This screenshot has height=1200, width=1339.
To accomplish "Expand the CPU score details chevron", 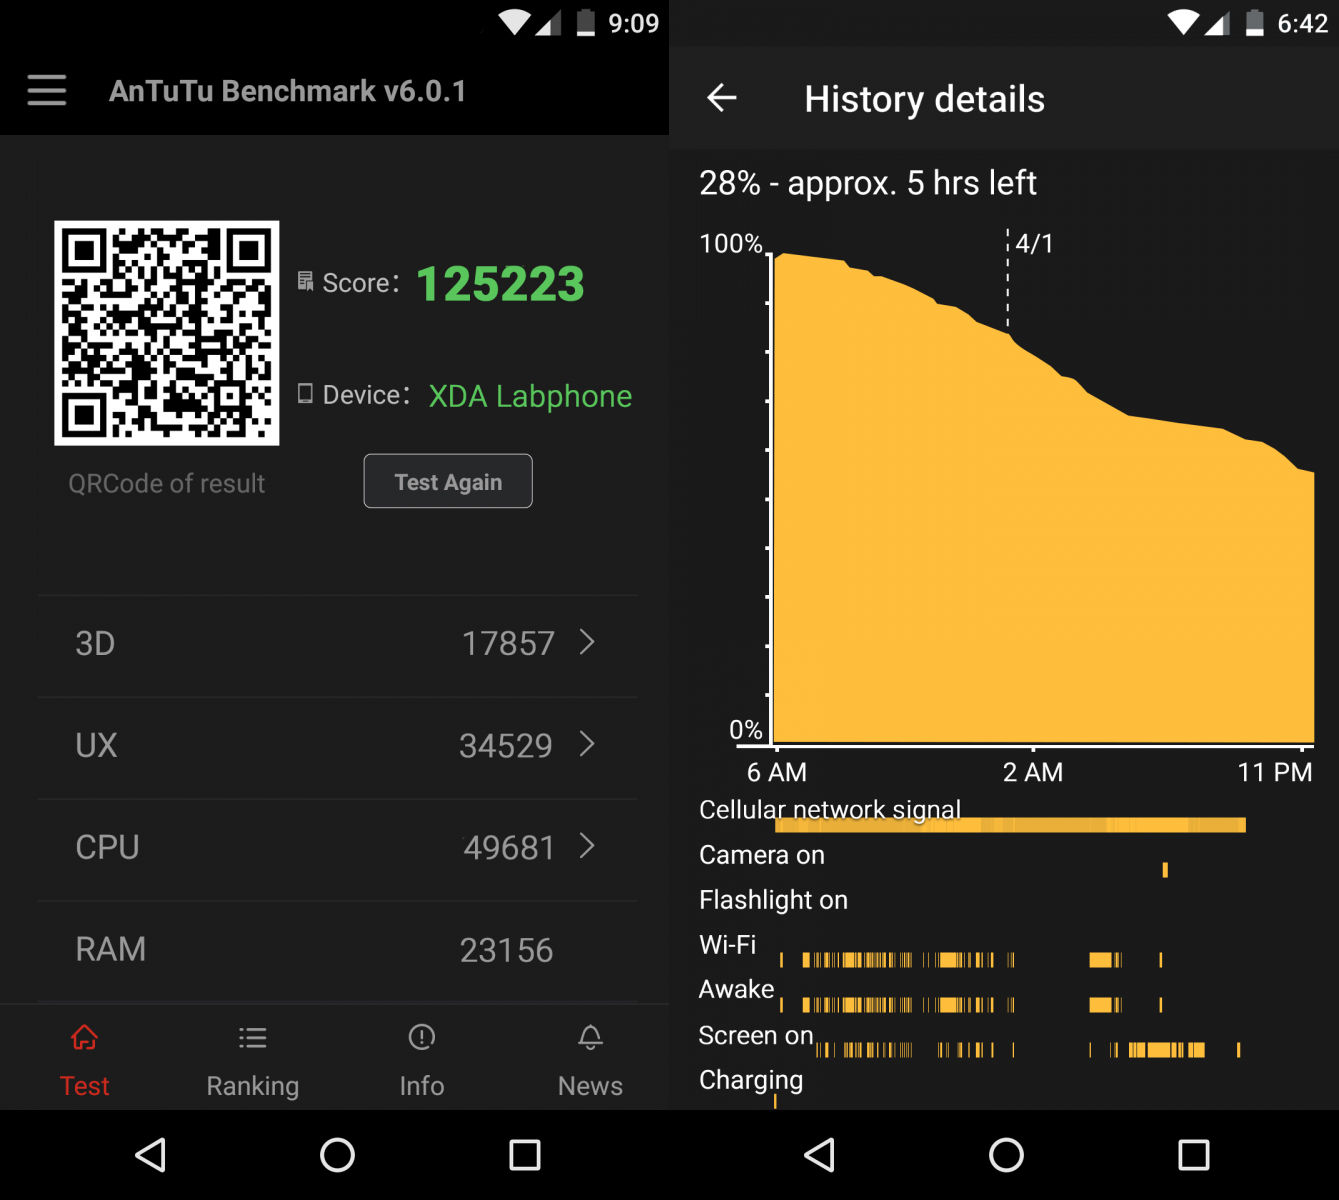I will point(587,847).
